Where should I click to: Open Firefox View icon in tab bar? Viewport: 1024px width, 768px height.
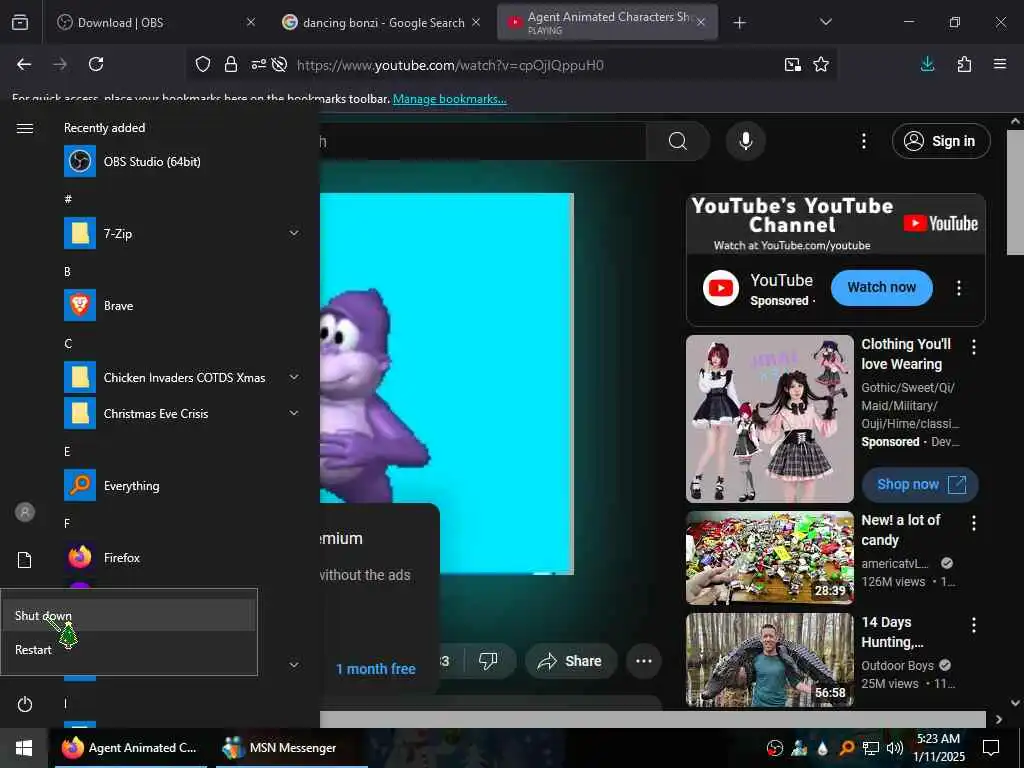20,22
